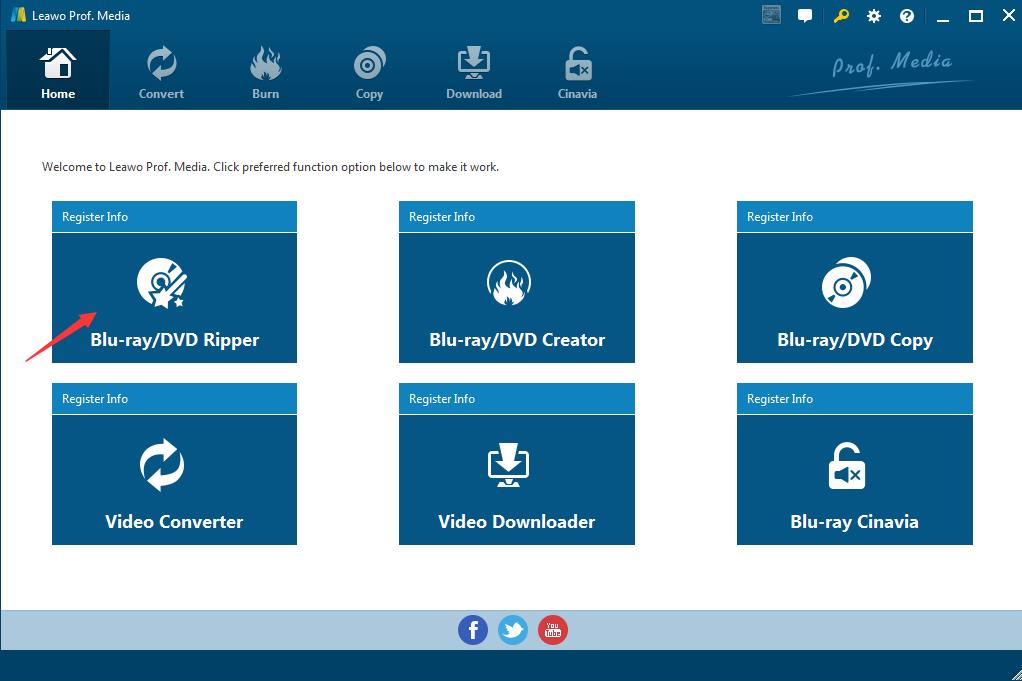This screenshot has height=681, width=1022.
Task: Click Register Info above Blu-ray/DVD Ripper
Action: point(95,217)
